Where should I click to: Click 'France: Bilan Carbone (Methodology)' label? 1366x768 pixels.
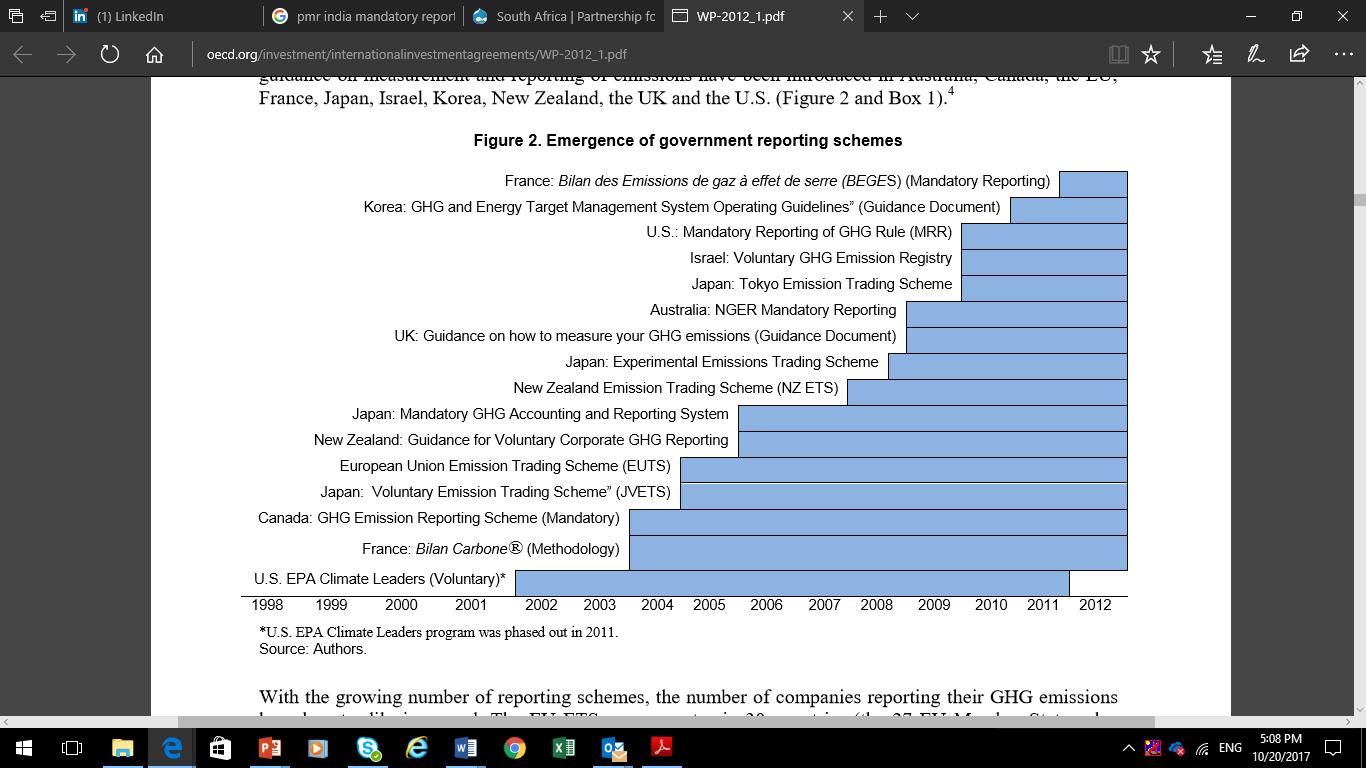[x=491, y=549]
